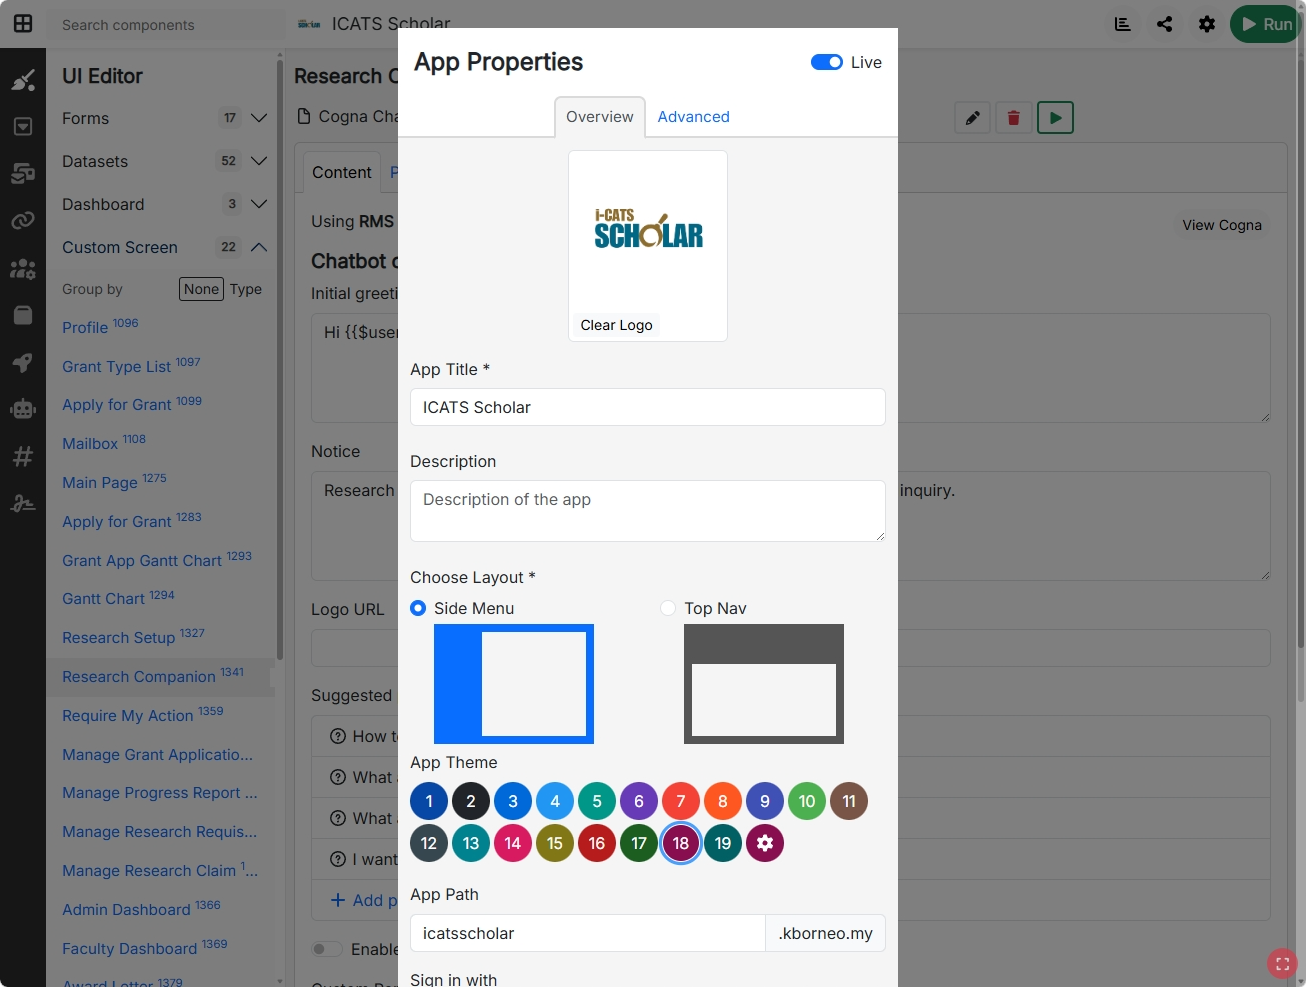Open the share icon in top bar
Screen dimensions: 1306x987
[1165, 24]
